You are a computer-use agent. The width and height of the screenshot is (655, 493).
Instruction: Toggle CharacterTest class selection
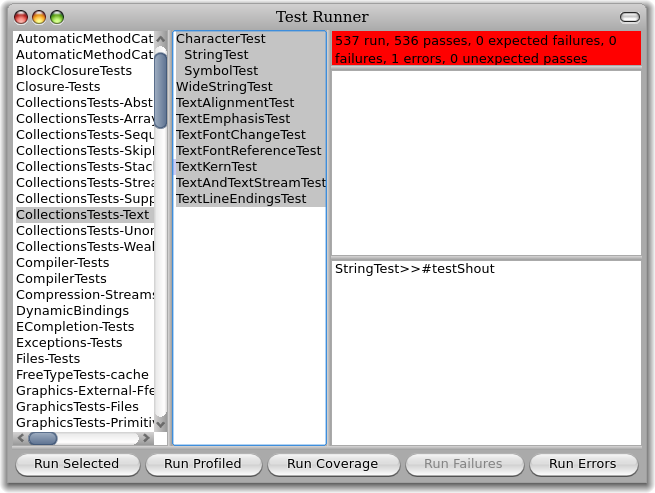pos(220,39)
